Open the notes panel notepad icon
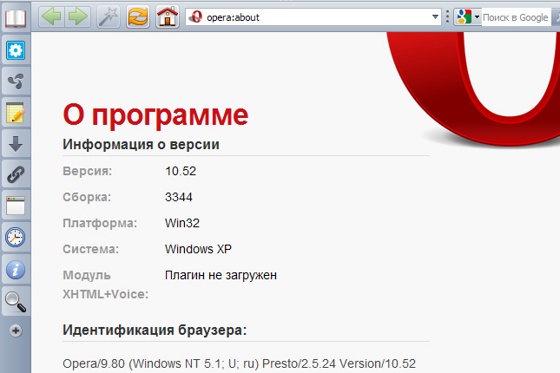Viewport: 560px width, 373px height. click(15, 113)
